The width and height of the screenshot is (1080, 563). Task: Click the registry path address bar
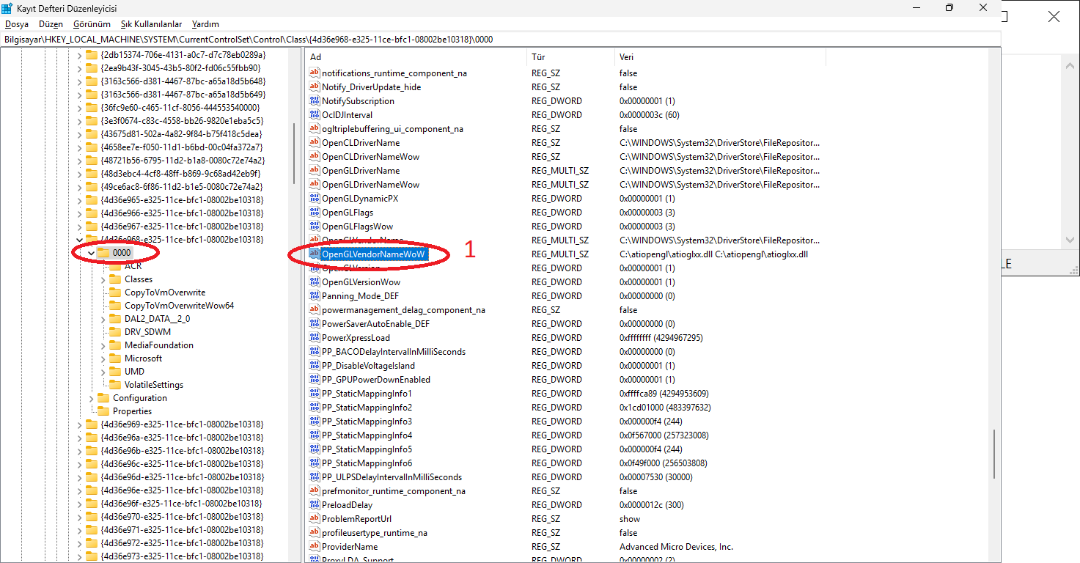coord(500,39)
